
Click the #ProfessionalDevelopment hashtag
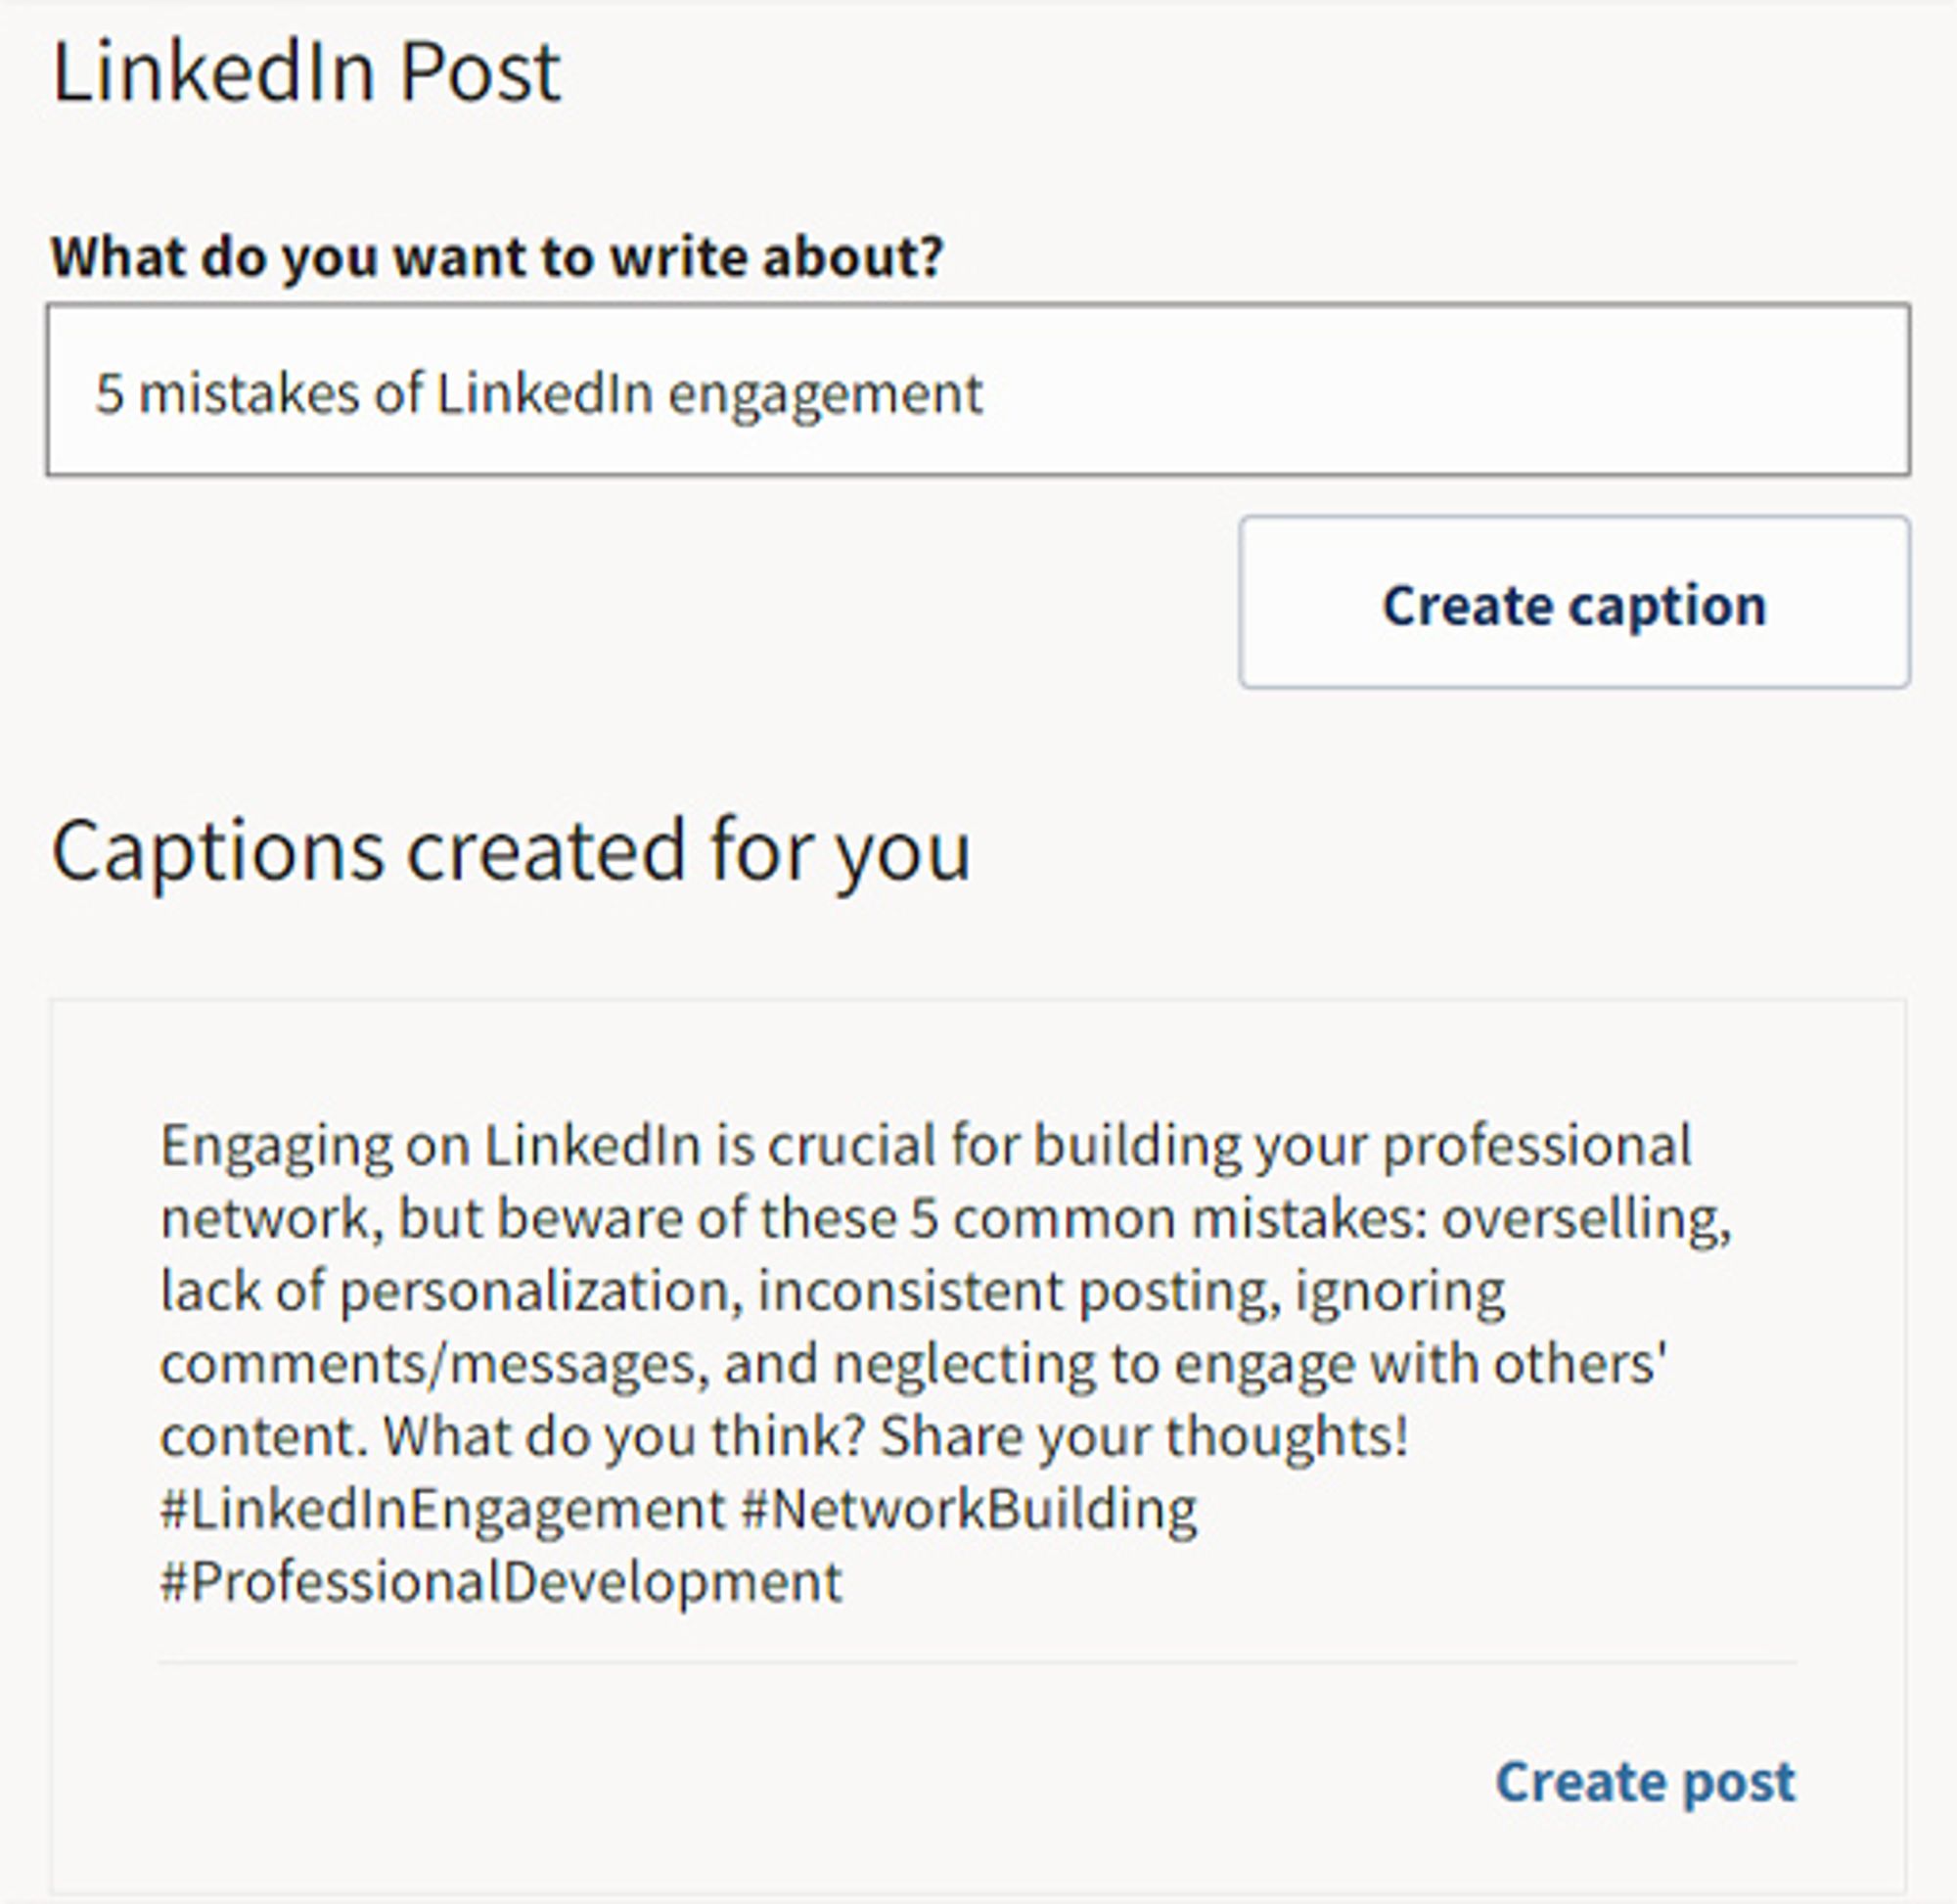pyautogui.click(x=500, y=1582)
